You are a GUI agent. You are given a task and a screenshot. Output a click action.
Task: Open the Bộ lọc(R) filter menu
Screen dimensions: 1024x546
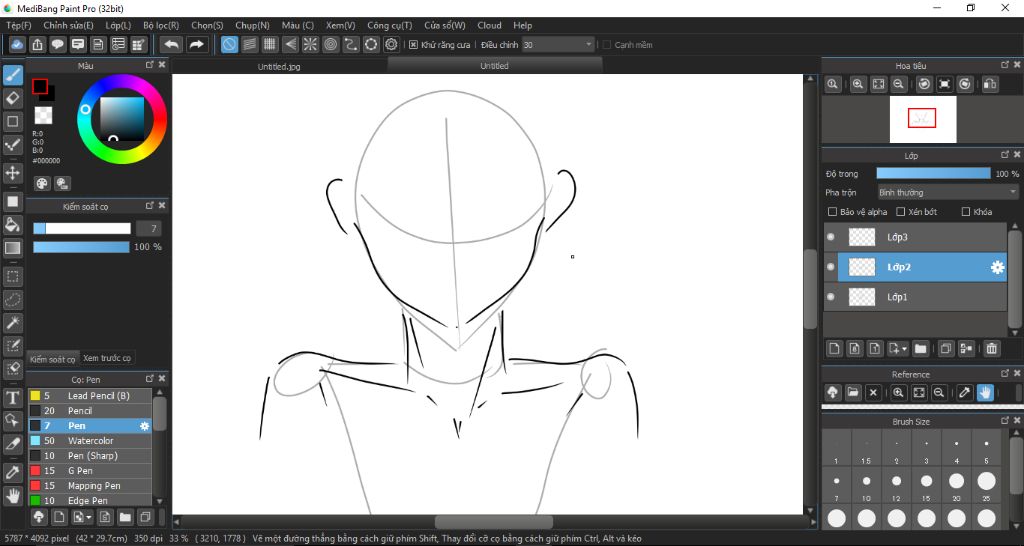tap(161, 25)
